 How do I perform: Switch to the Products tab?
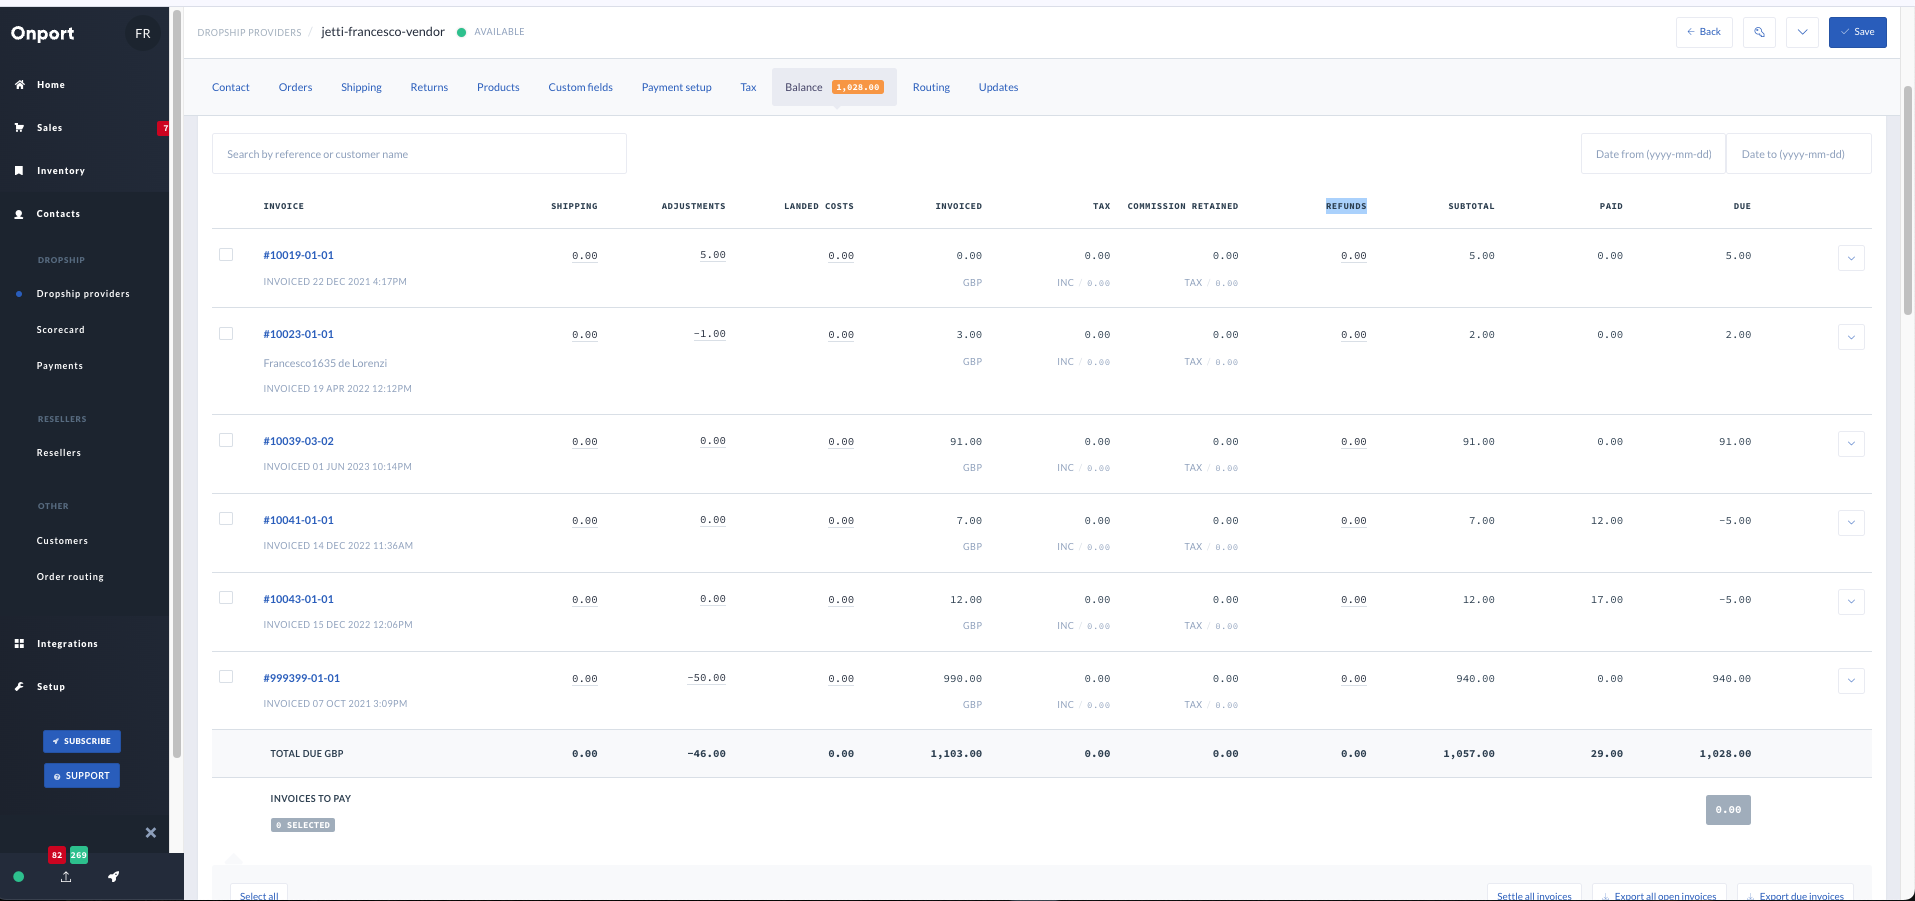[498, 87]
